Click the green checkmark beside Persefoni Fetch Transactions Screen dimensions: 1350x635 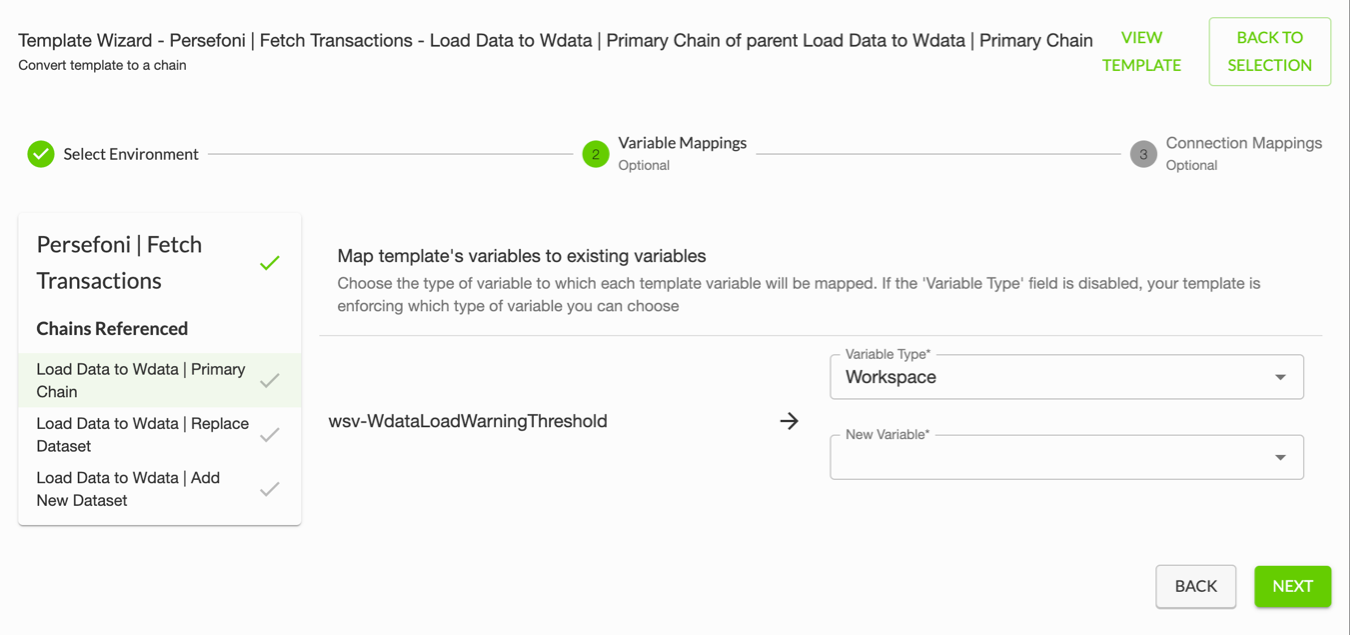pos(269,263)
